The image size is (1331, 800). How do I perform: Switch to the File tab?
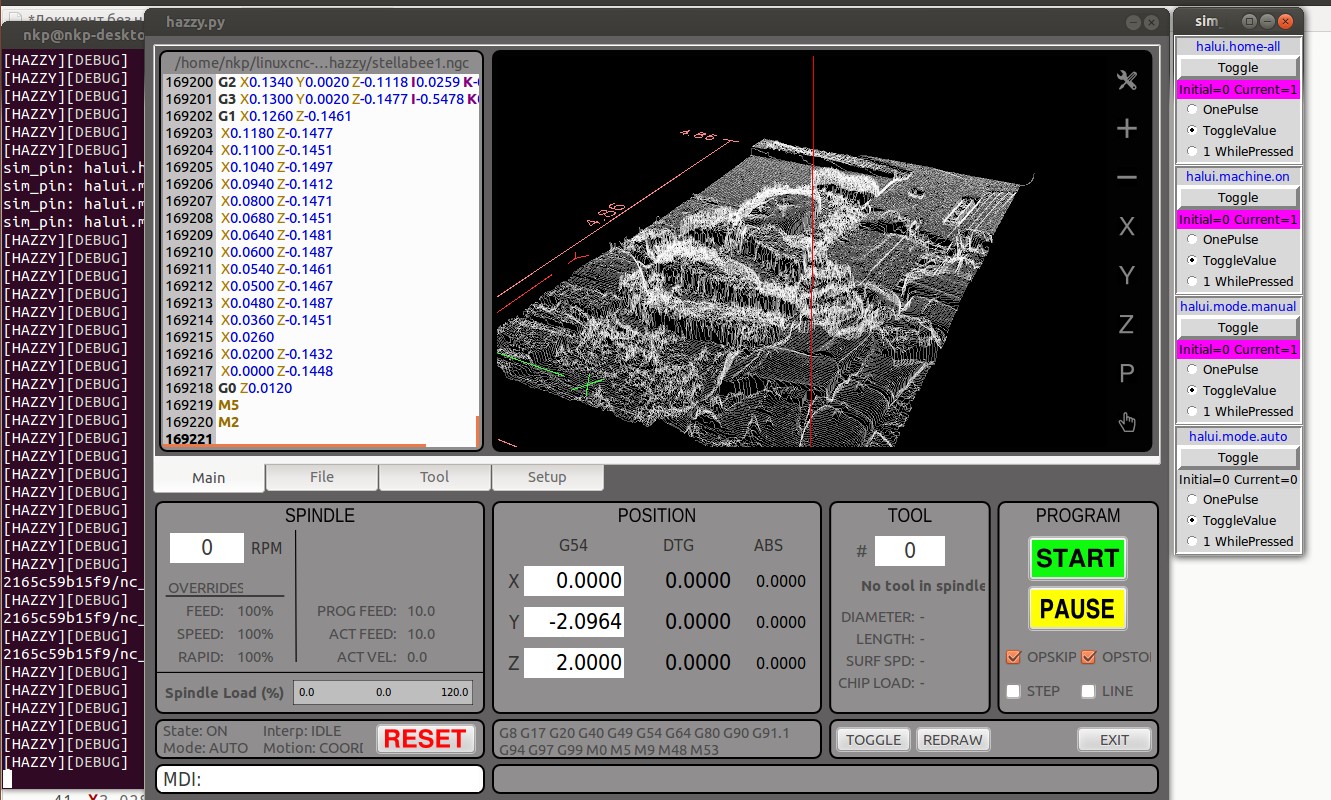322,477
